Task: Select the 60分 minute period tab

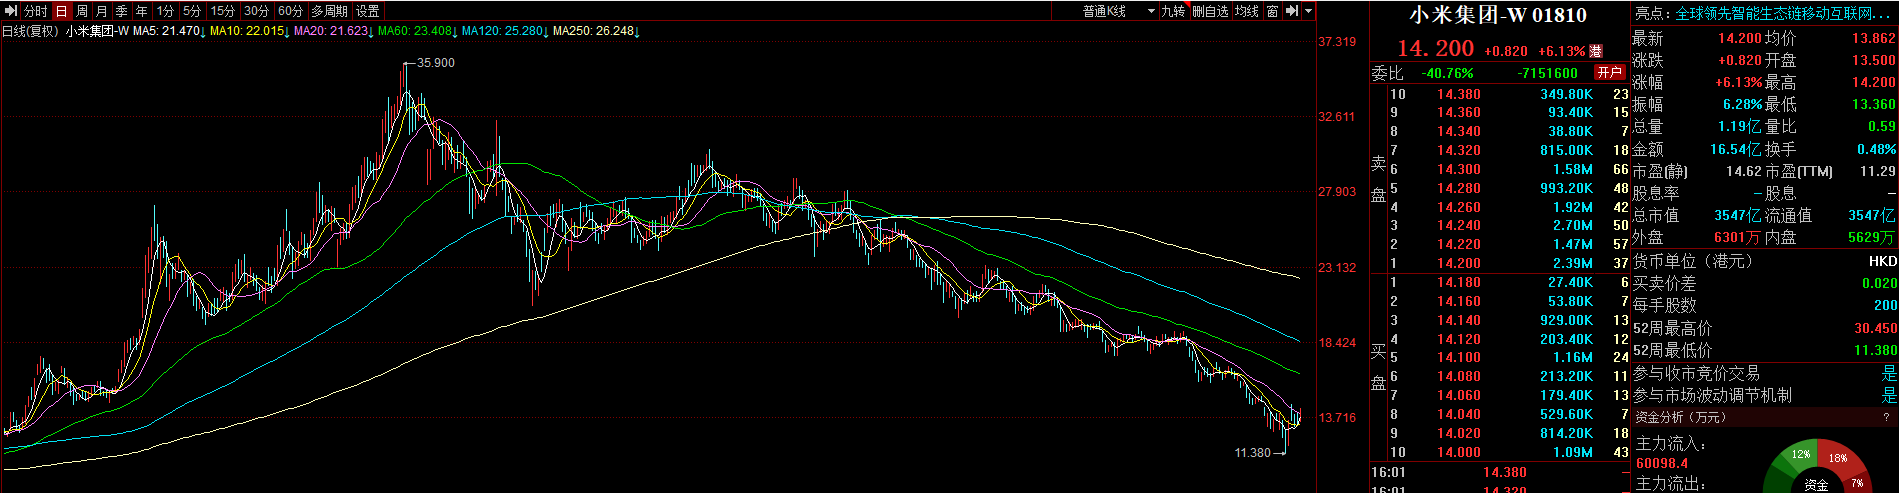Action: tap(290, 11)
